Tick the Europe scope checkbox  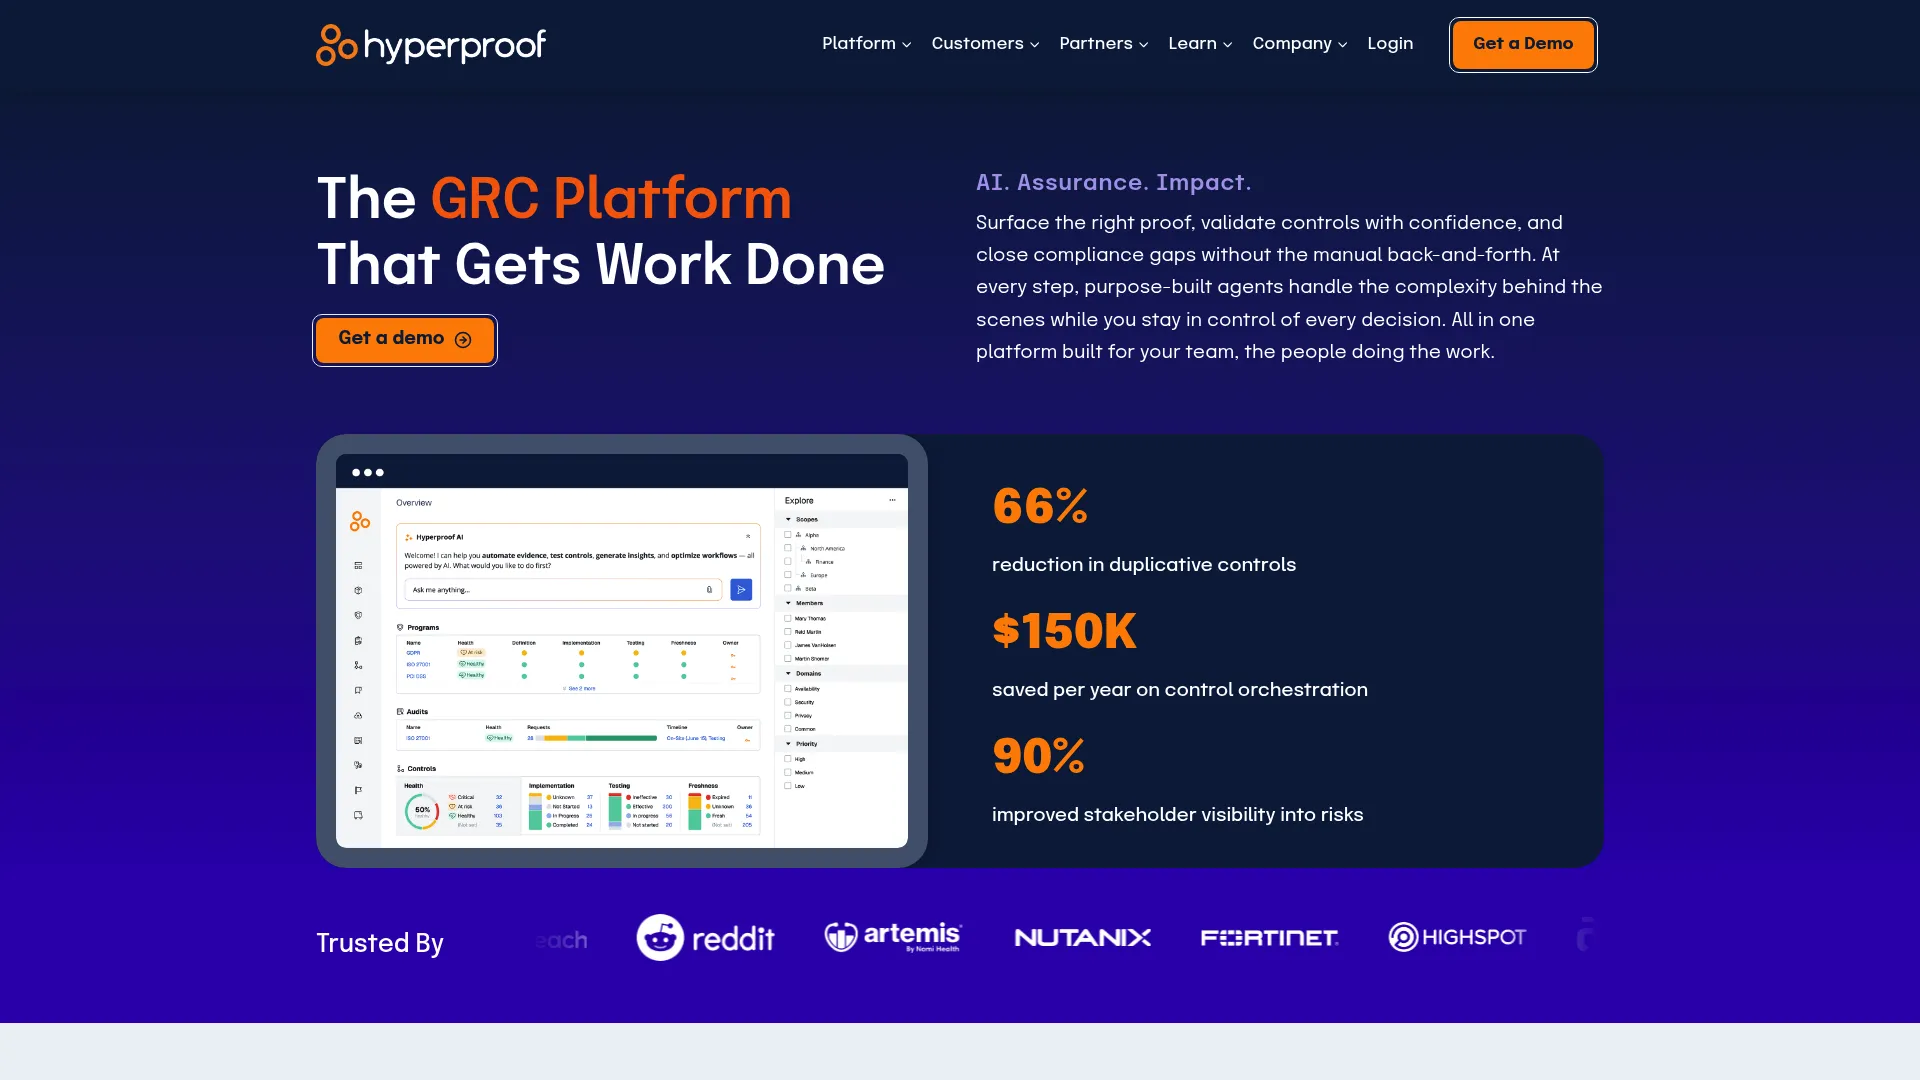click(x=788, y=575)
